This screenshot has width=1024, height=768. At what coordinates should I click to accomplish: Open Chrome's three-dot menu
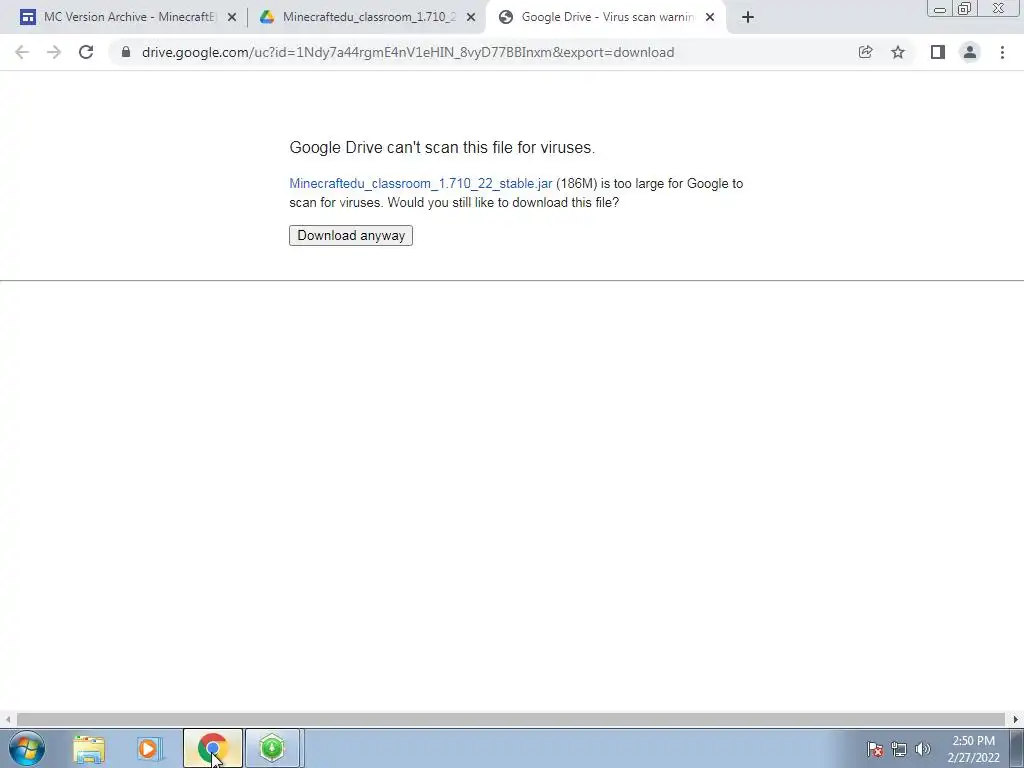click(x=1002, y=52)
